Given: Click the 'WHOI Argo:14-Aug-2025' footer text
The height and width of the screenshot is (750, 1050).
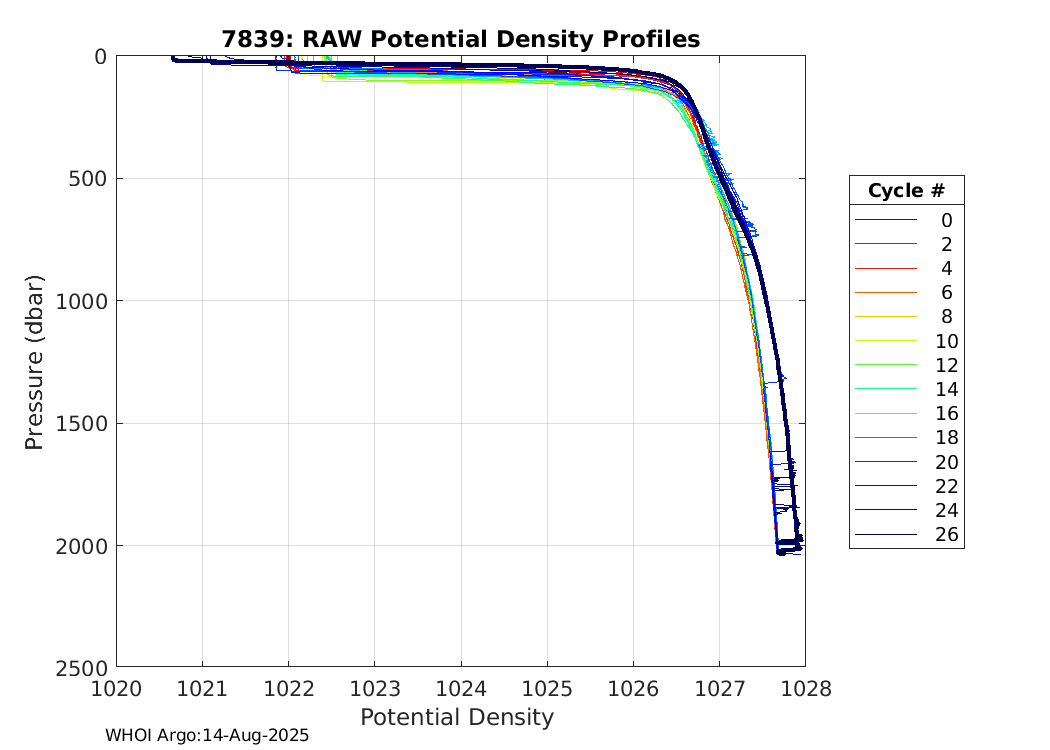Looking at the screenshot, I should pos(207,736).
